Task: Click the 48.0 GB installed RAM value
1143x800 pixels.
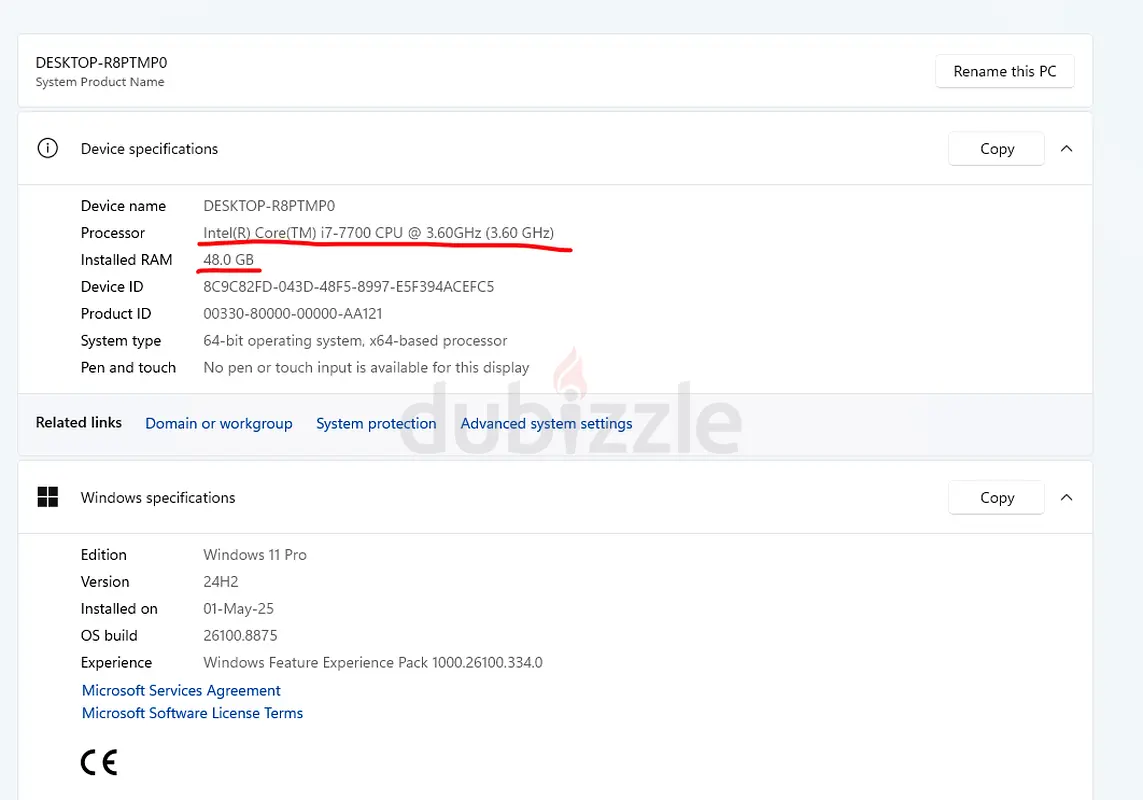Action: [x=228, y=260]
